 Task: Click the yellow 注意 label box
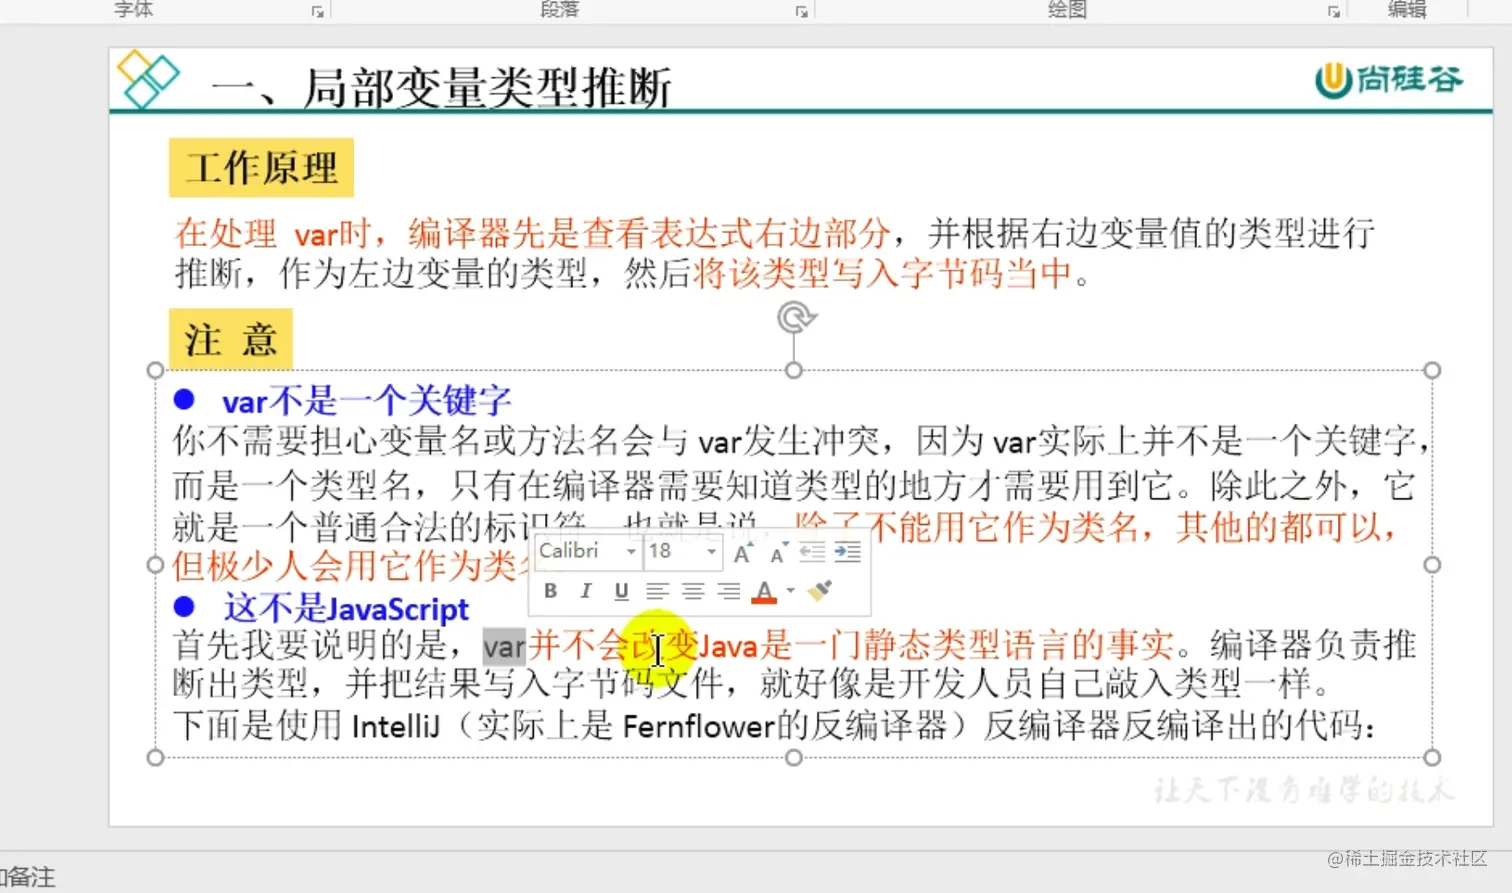(231, 340)
